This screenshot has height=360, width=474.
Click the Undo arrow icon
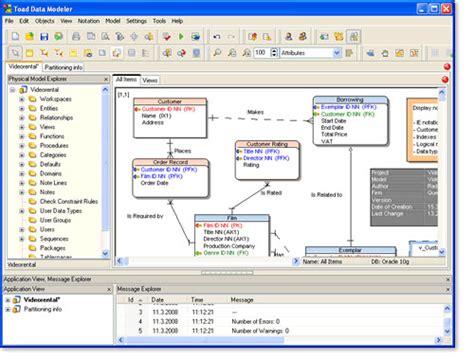(x=217, y=36)
